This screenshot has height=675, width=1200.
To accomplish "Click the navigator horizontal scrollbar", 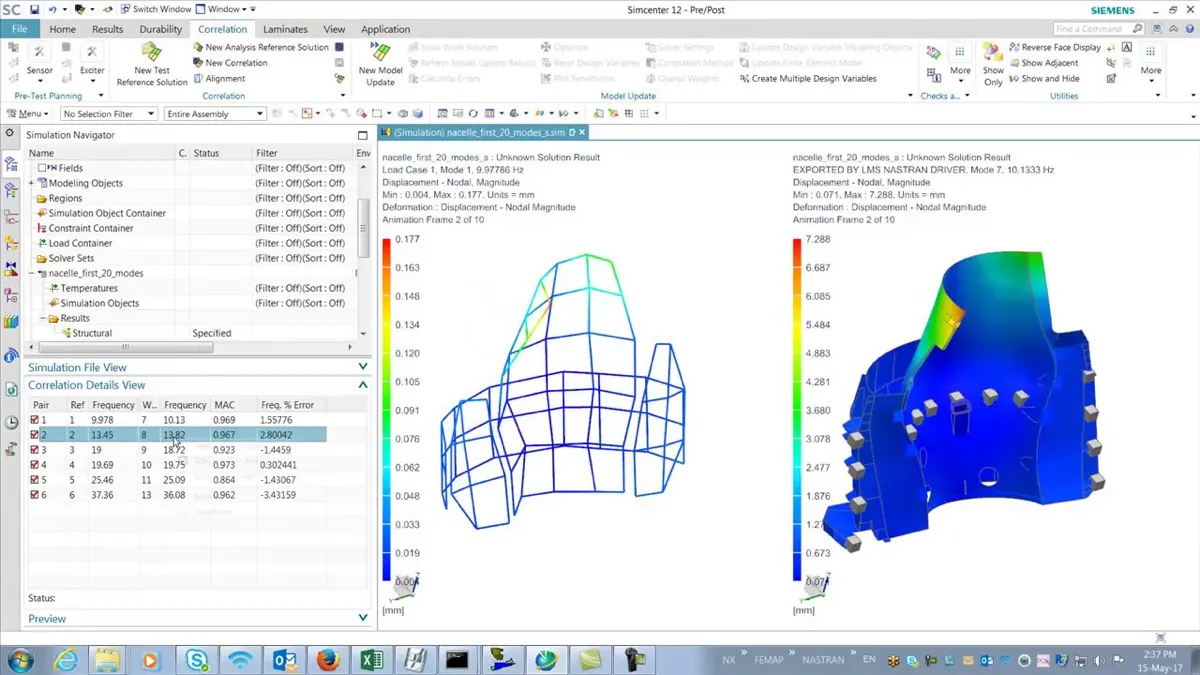I will (126, 348).
